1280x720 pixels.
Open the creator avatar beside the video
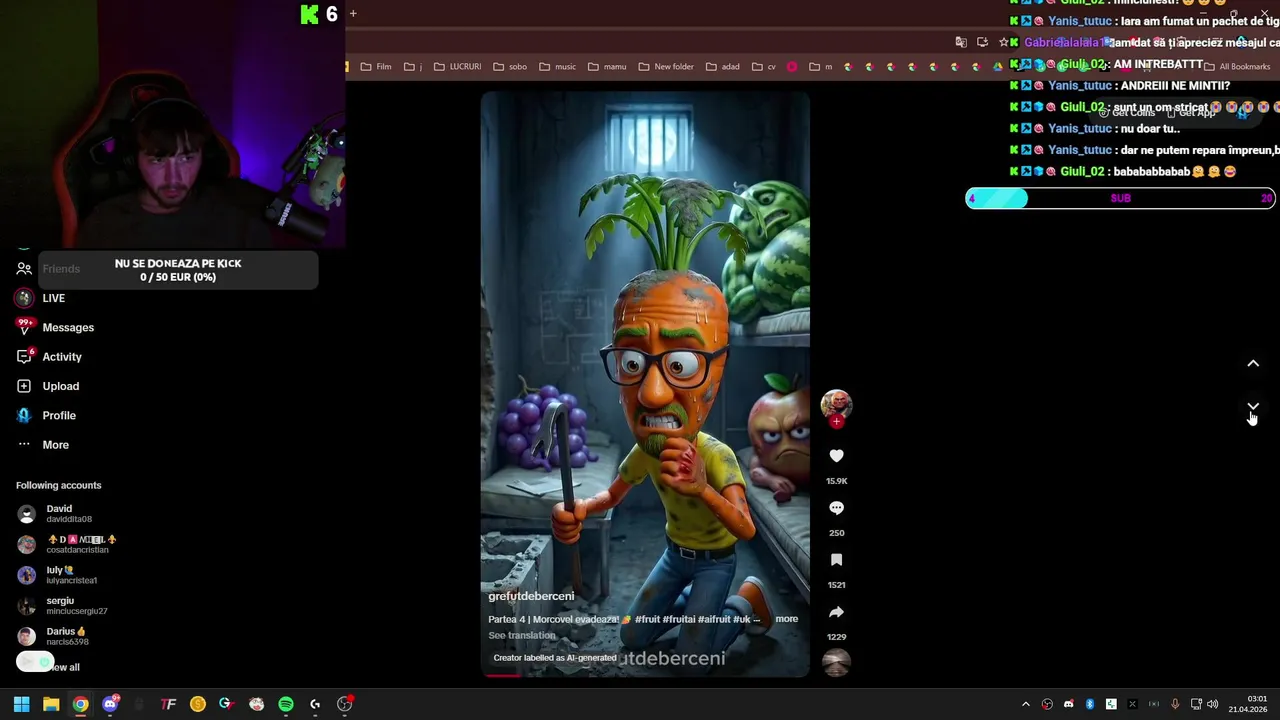point(836,404)
